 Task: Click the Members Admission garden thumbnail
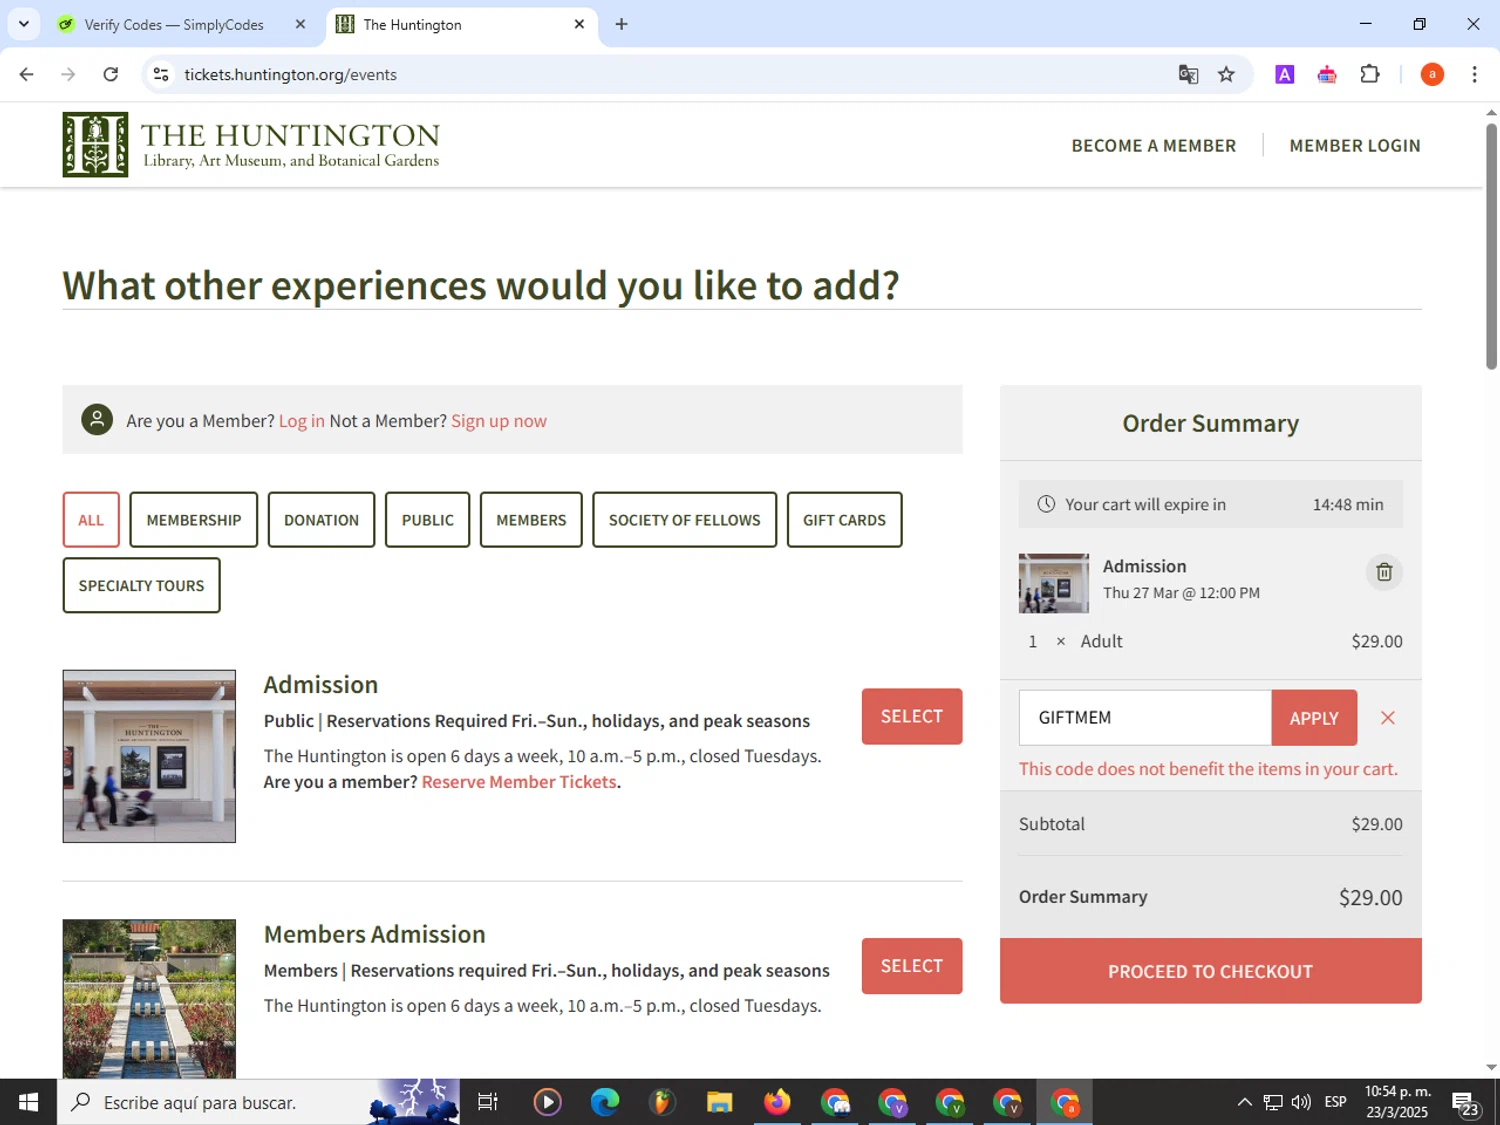(149, 998)
